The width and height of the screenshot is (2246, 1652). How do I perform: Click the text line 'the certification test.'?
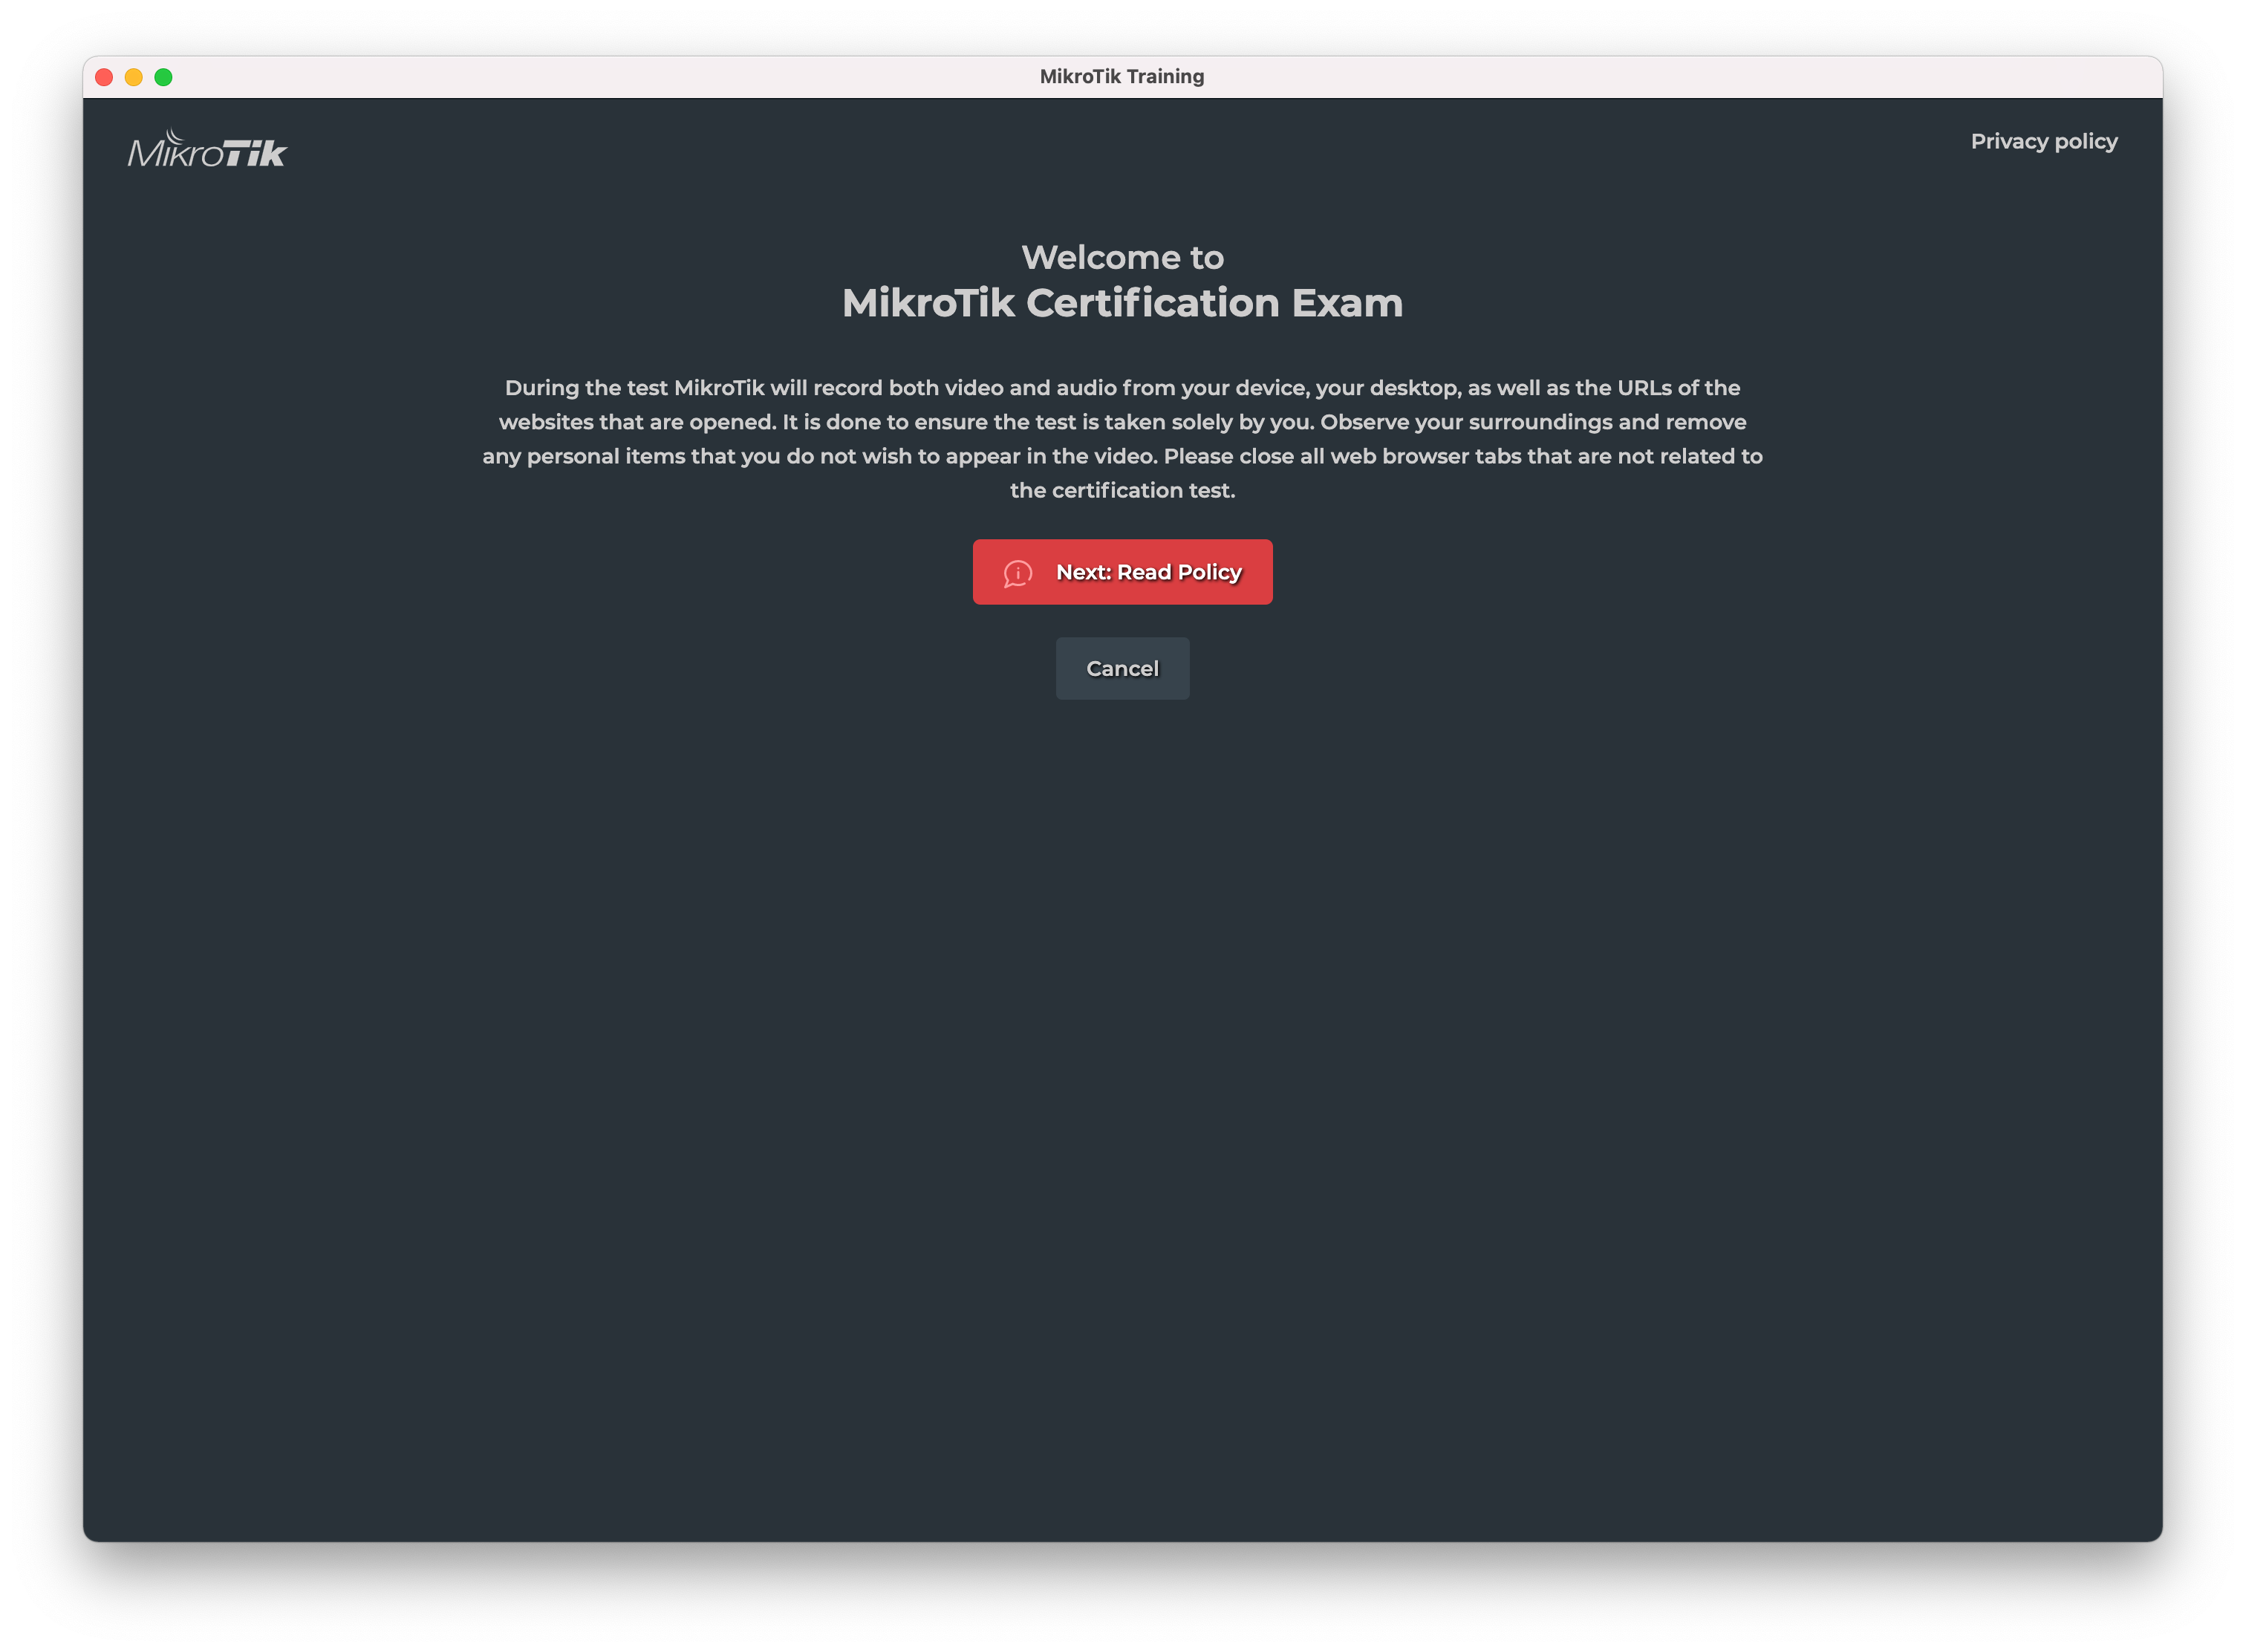[1122, 491]
